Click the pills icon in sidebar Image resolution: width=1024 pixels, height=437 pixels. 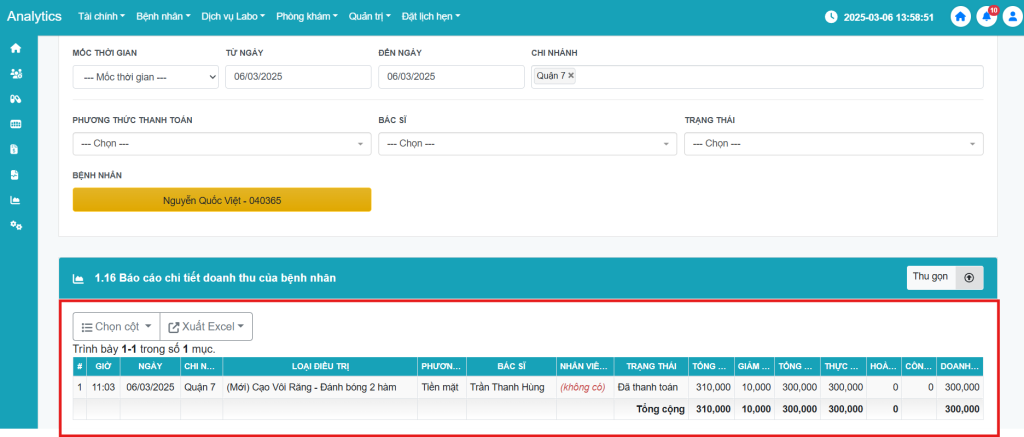(15, 98)
